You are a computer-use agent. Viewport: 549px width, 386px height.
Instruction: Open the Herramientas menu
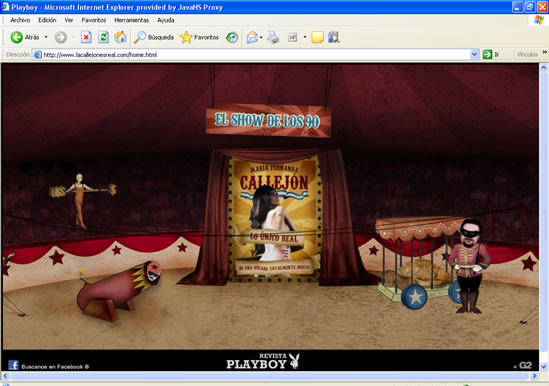point(132,20)
